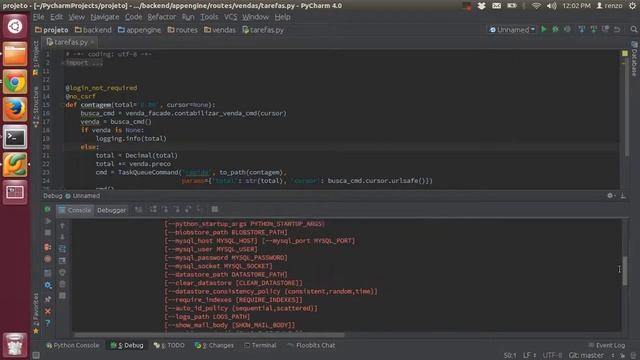Hide the Debug tool window
640x360 pixels.
coord(623,196)
